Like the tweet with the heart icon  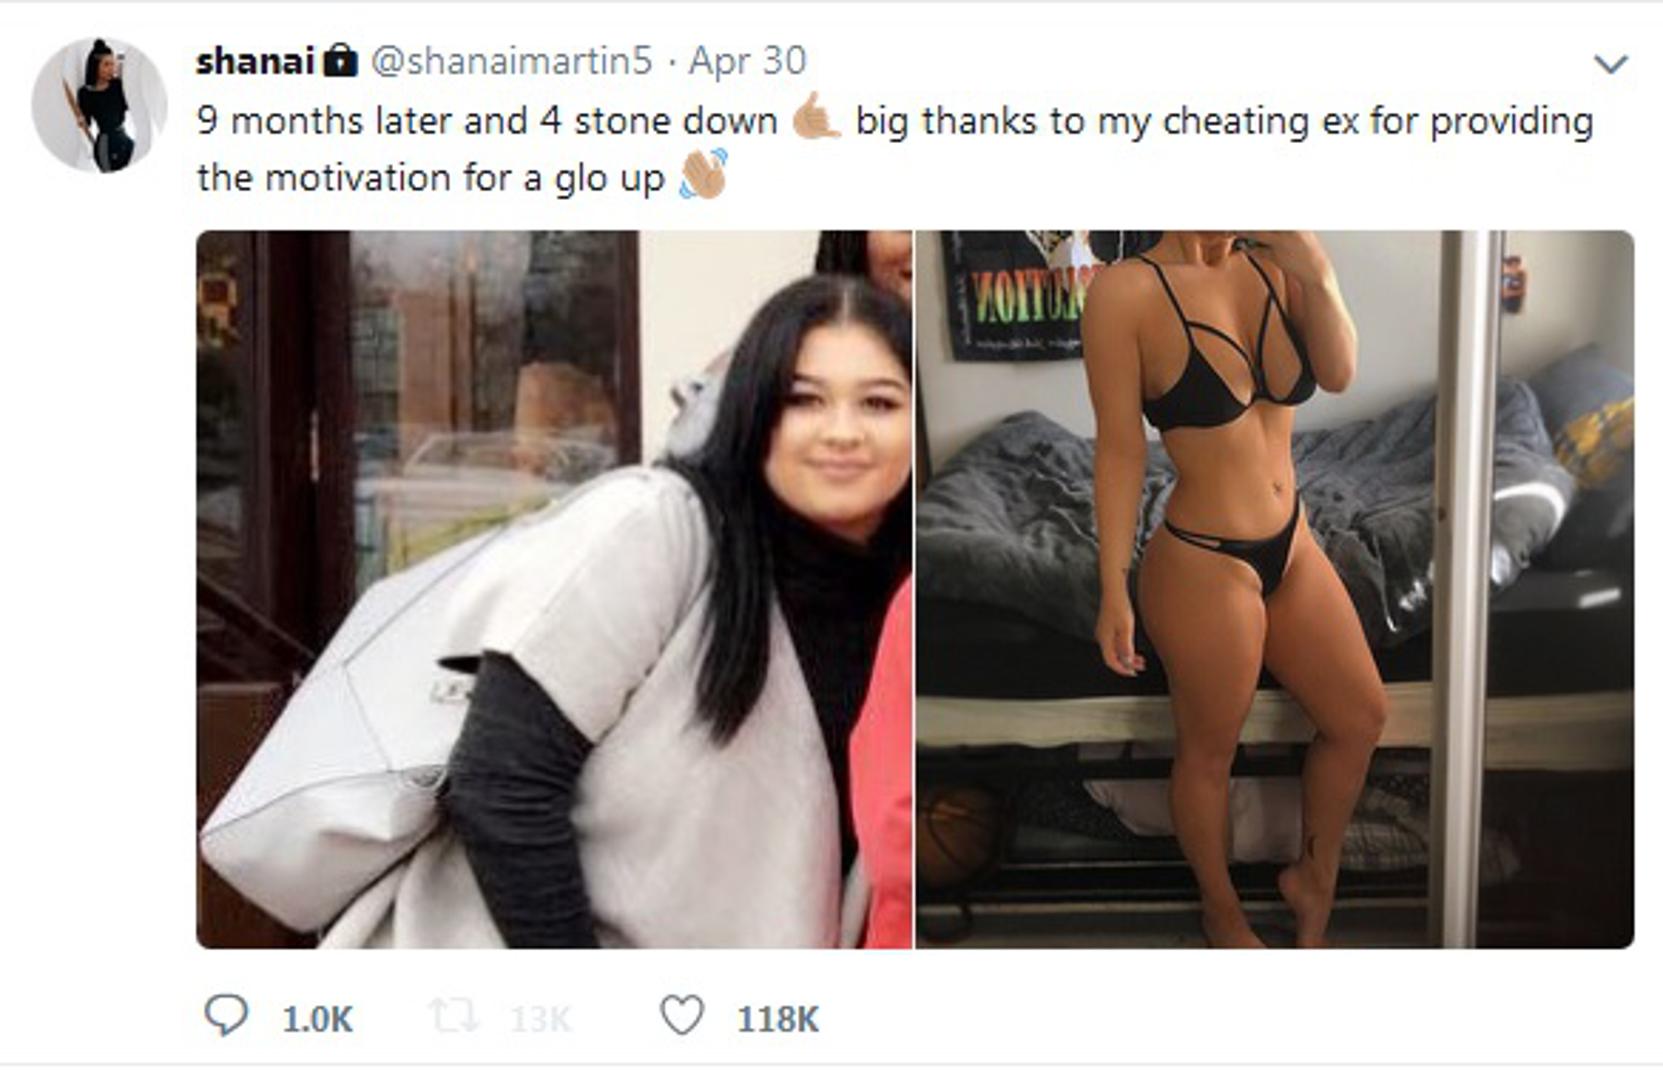(x=682, y=1016)
